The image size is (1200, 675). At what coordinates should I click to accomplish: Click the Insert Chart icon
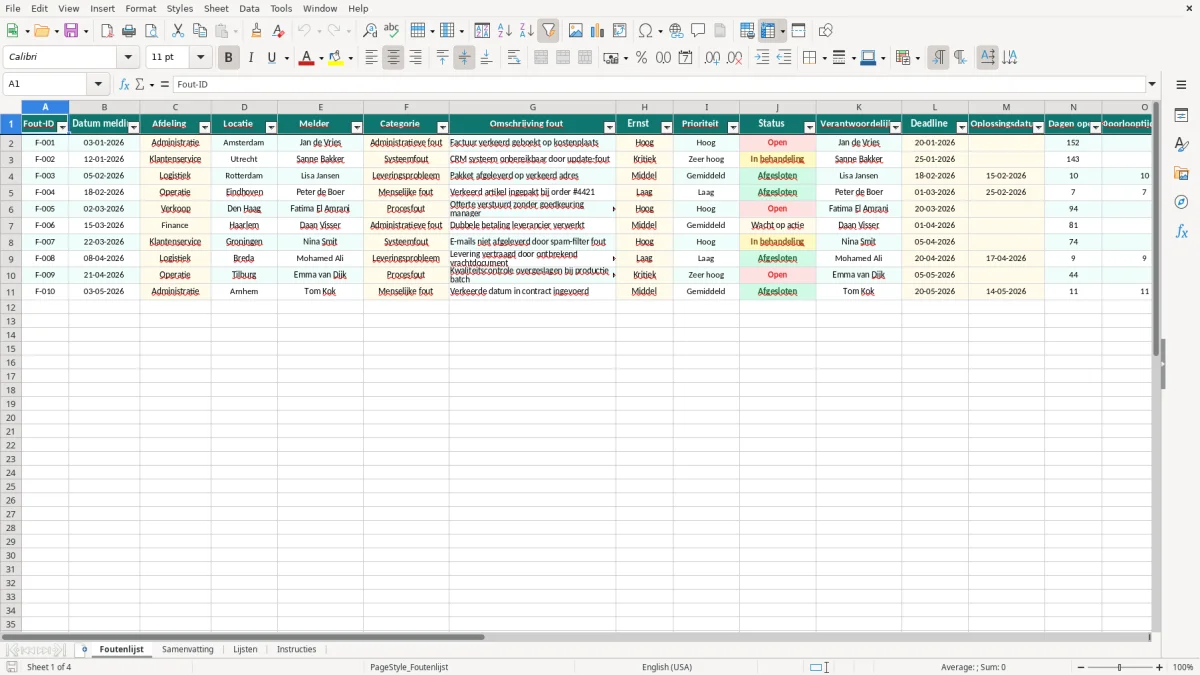coord(598,31)
